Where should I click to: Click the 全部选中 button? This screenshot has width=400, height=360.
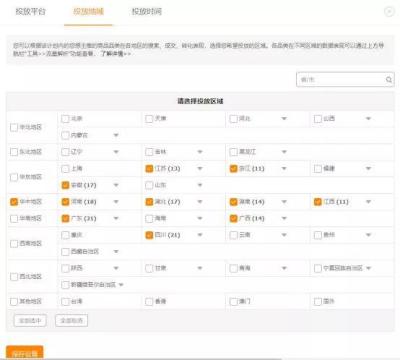[30, 321]
